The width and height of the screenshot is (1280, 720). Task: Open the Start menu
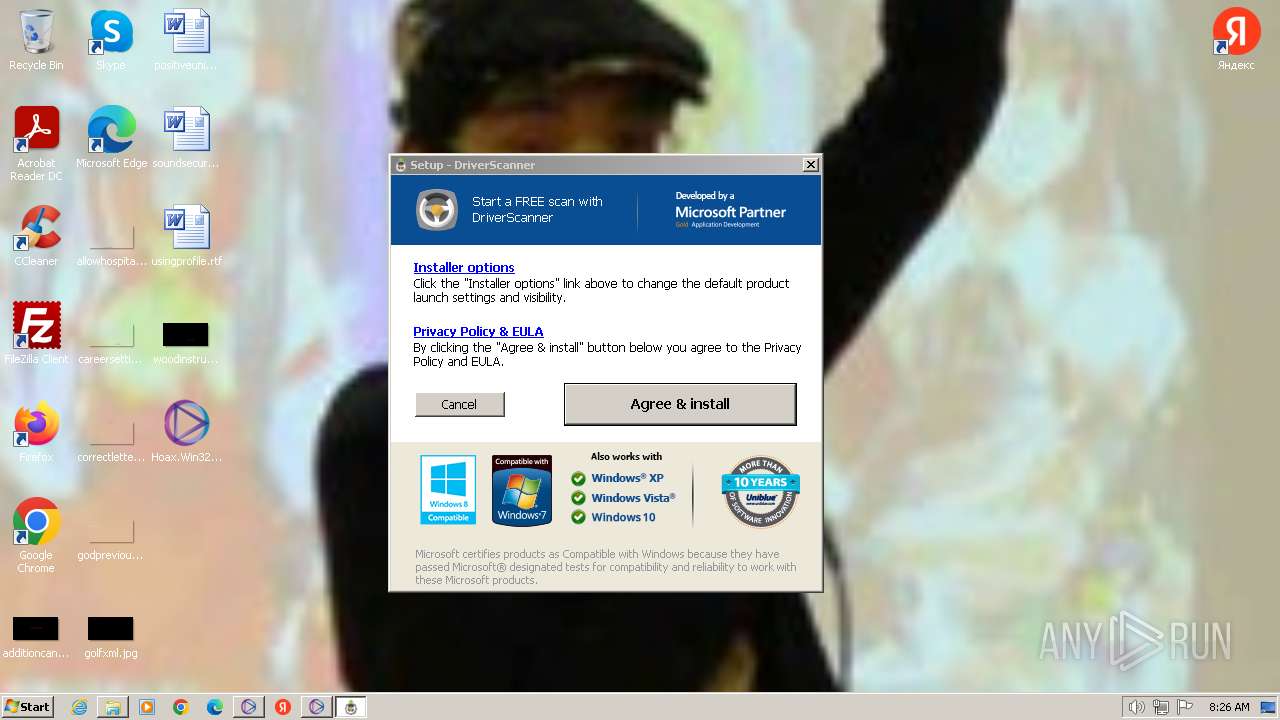pos(27,707)
